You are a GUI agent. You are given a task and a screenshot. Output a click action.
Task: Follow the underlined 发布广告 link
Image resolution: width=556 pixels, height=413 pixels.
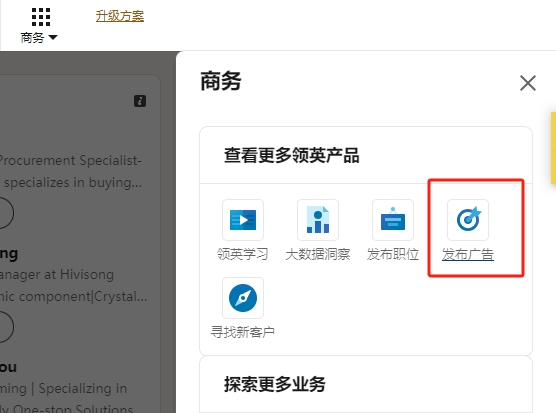point(468,254)
